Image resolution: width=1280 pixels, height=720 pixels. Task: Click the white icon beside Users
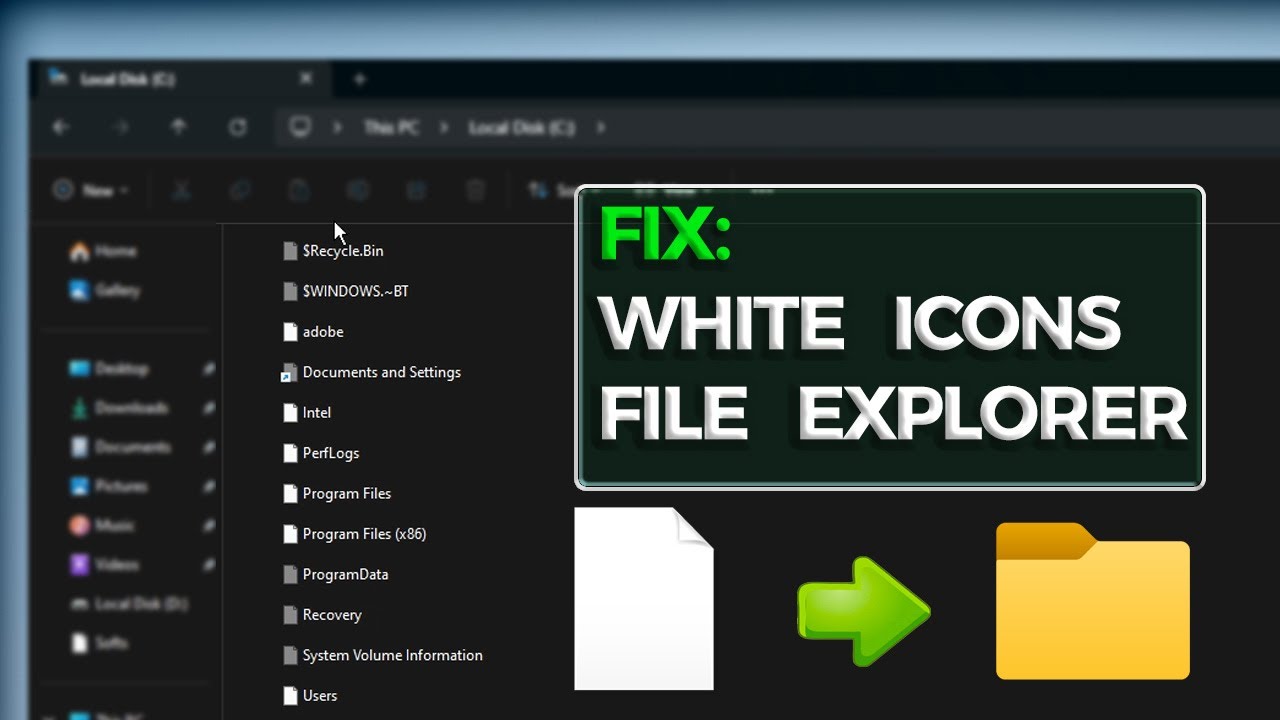click(x=290, y=696)
